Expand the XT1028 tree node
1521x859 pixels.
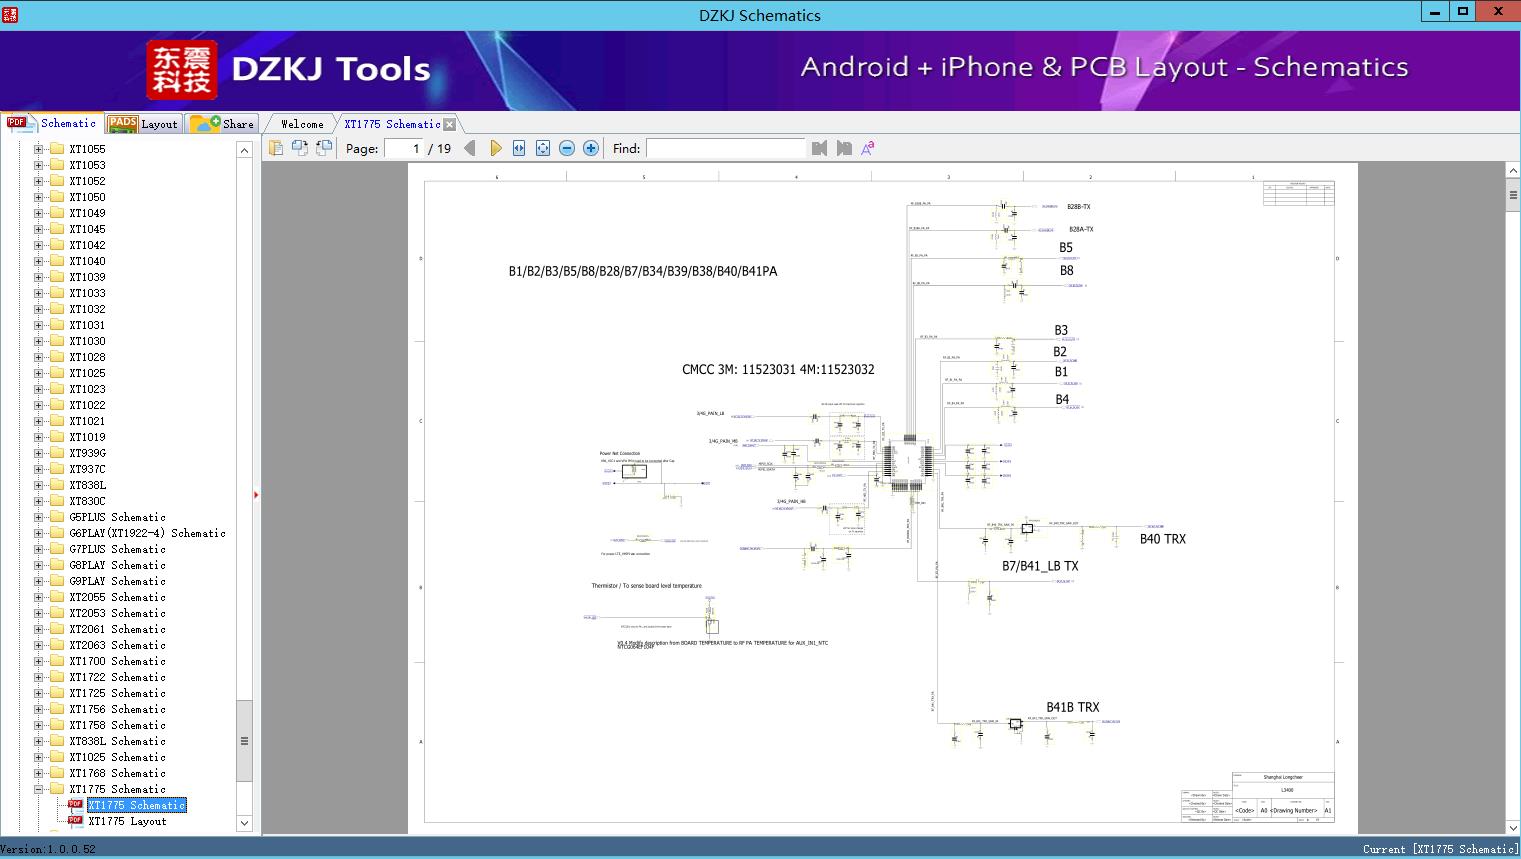[x=38, y=357]
